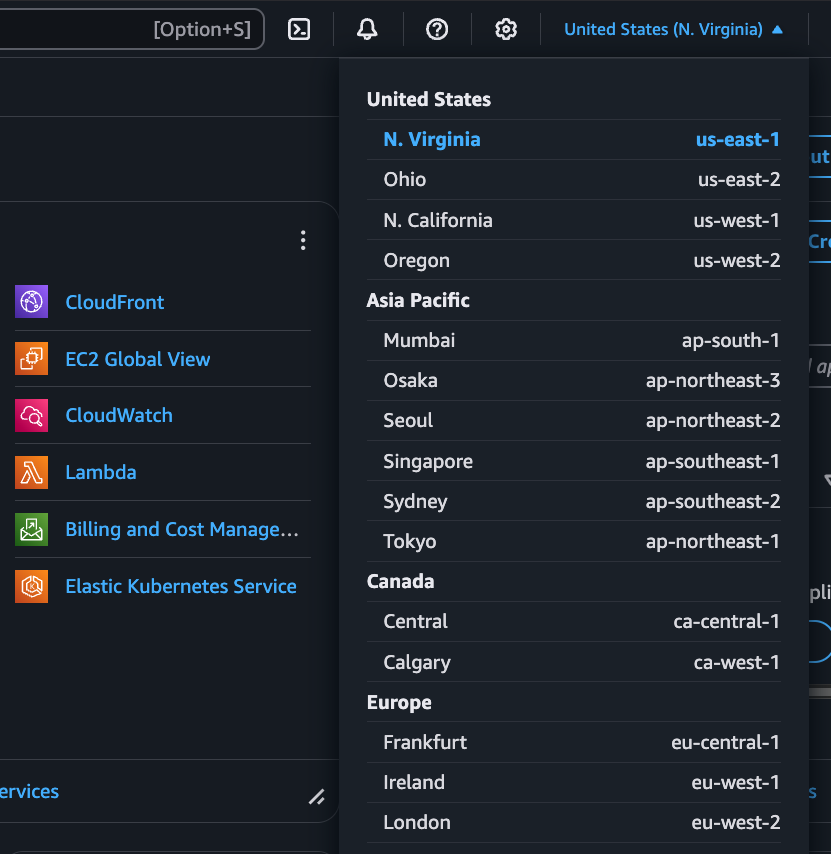This screenshot has height=854, width=831.
Task: Select the Calgary ca-west-1 region
Action: (574, 662)
